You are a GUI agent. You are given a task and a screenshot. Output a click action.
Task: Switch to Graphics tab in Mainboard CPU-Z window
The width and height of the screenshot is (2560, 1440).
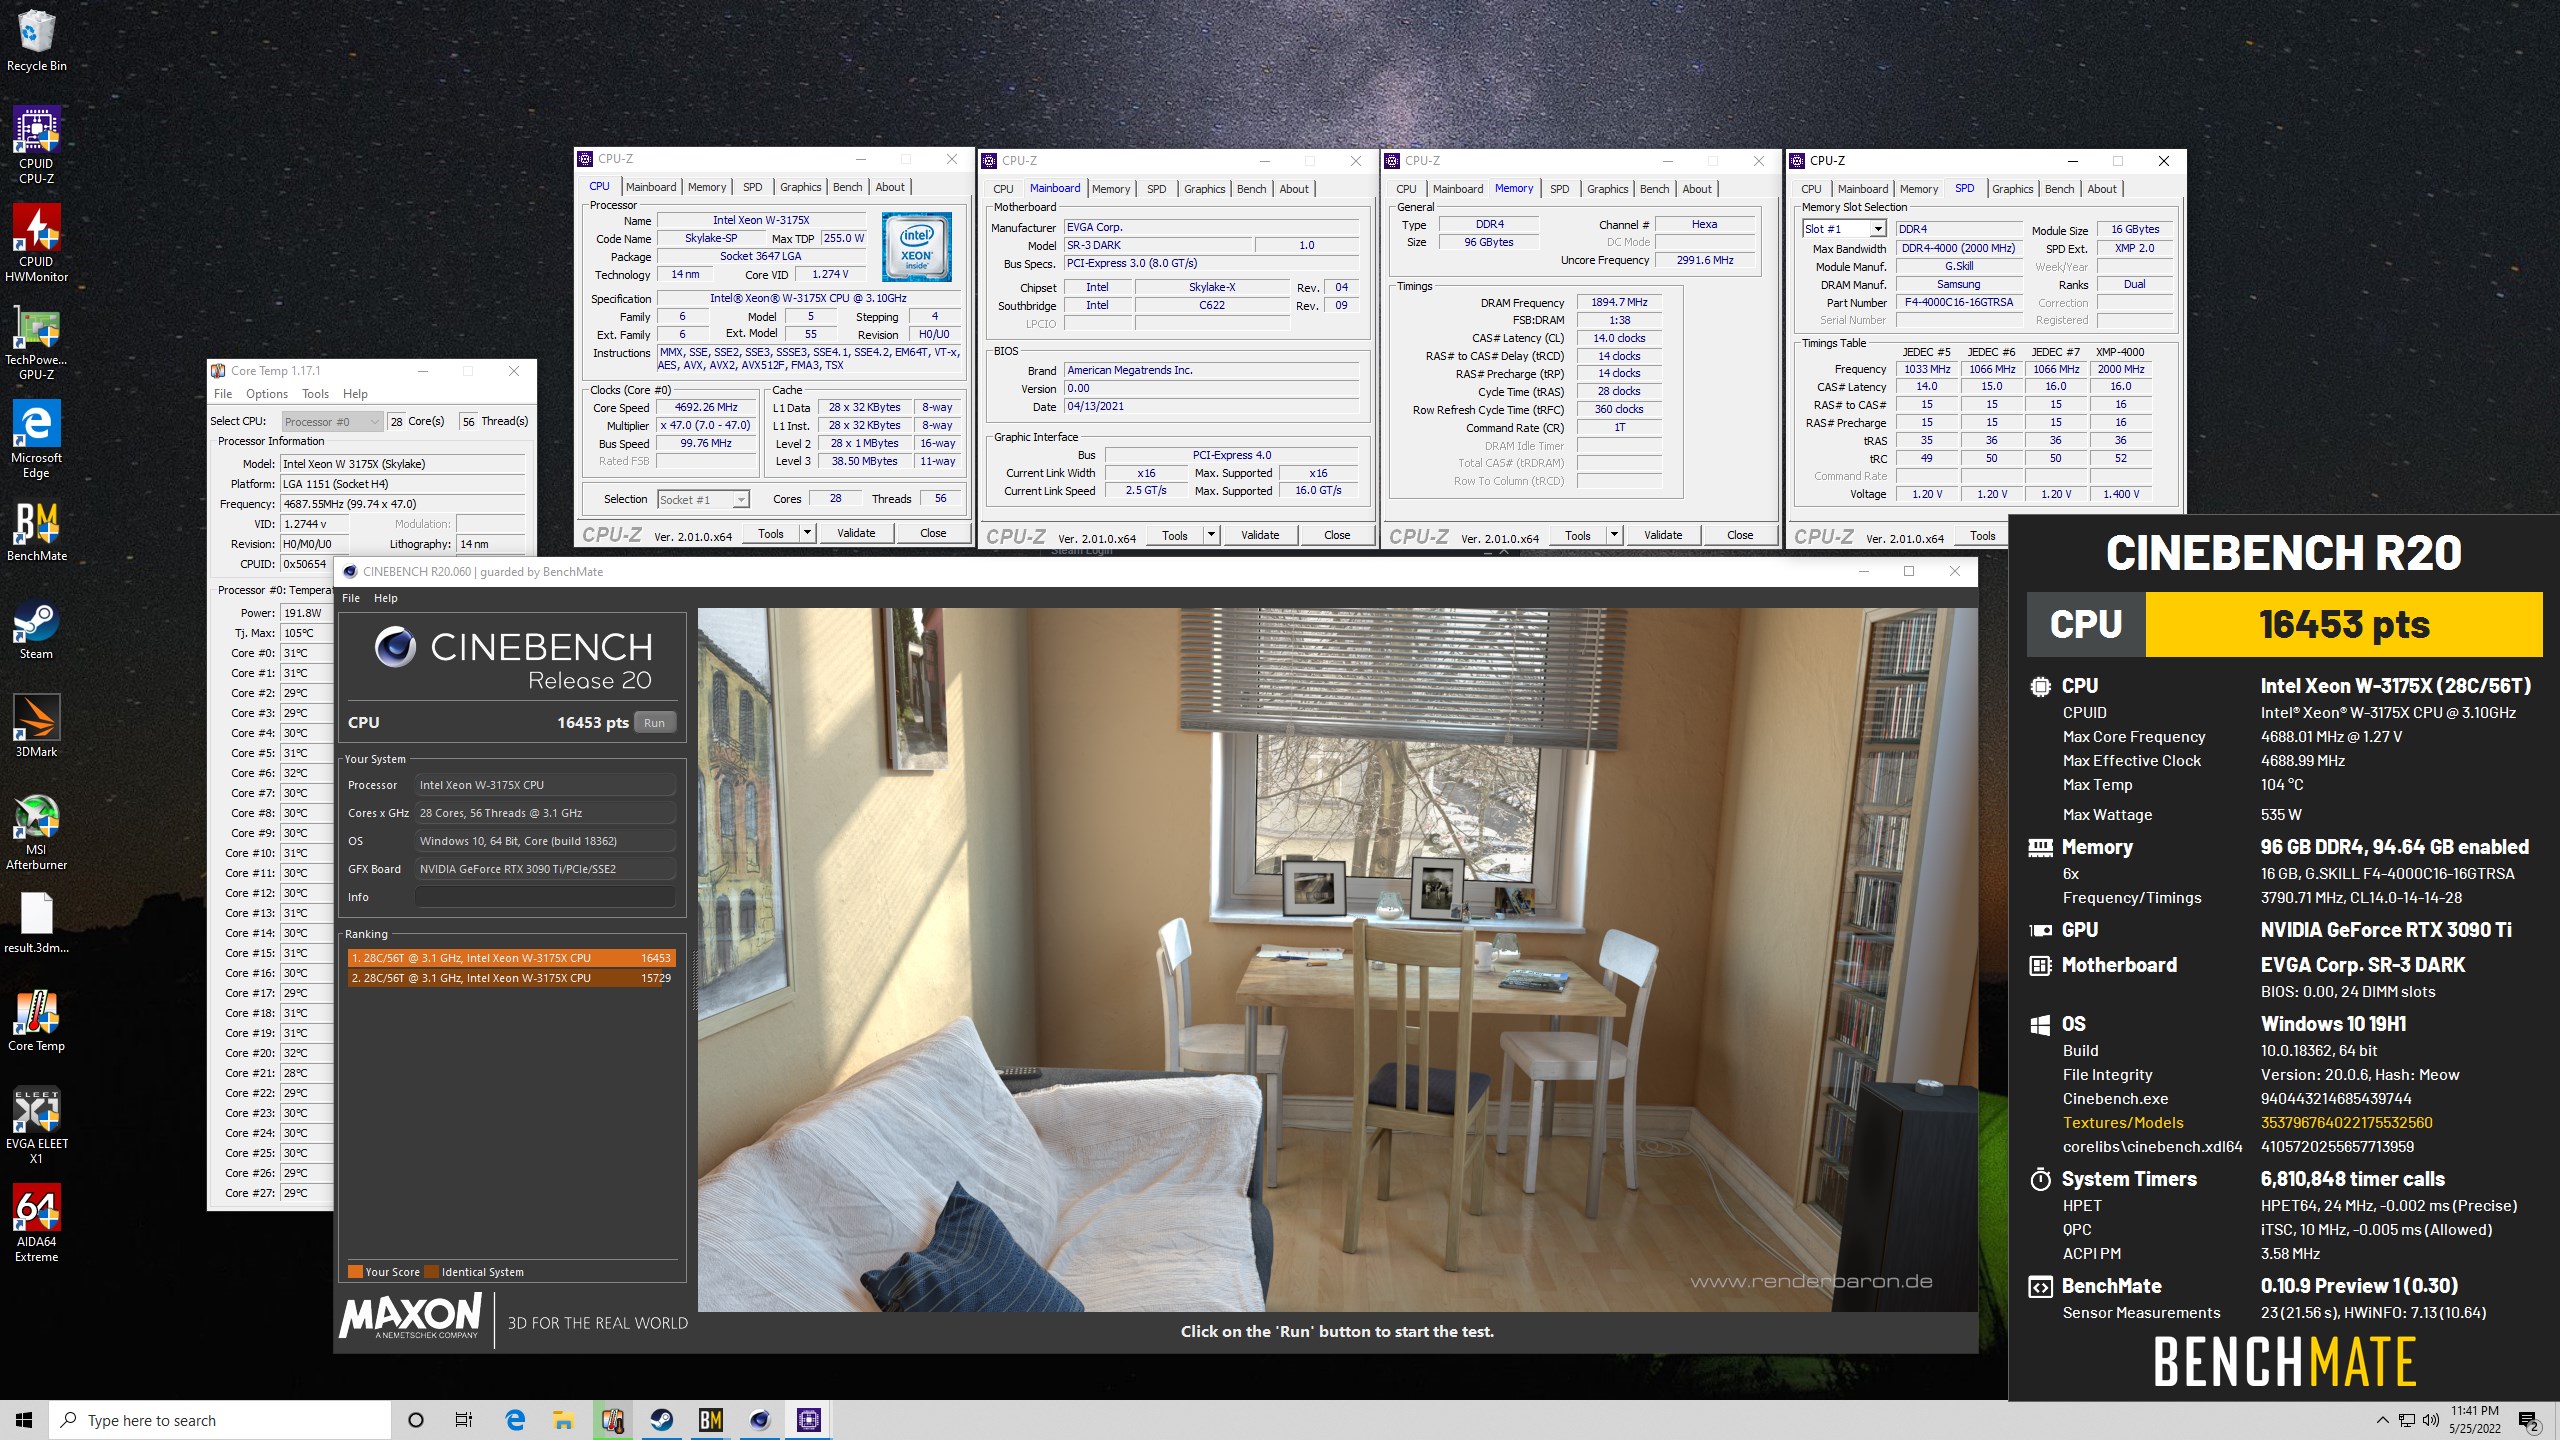(x=1204, y=189)
